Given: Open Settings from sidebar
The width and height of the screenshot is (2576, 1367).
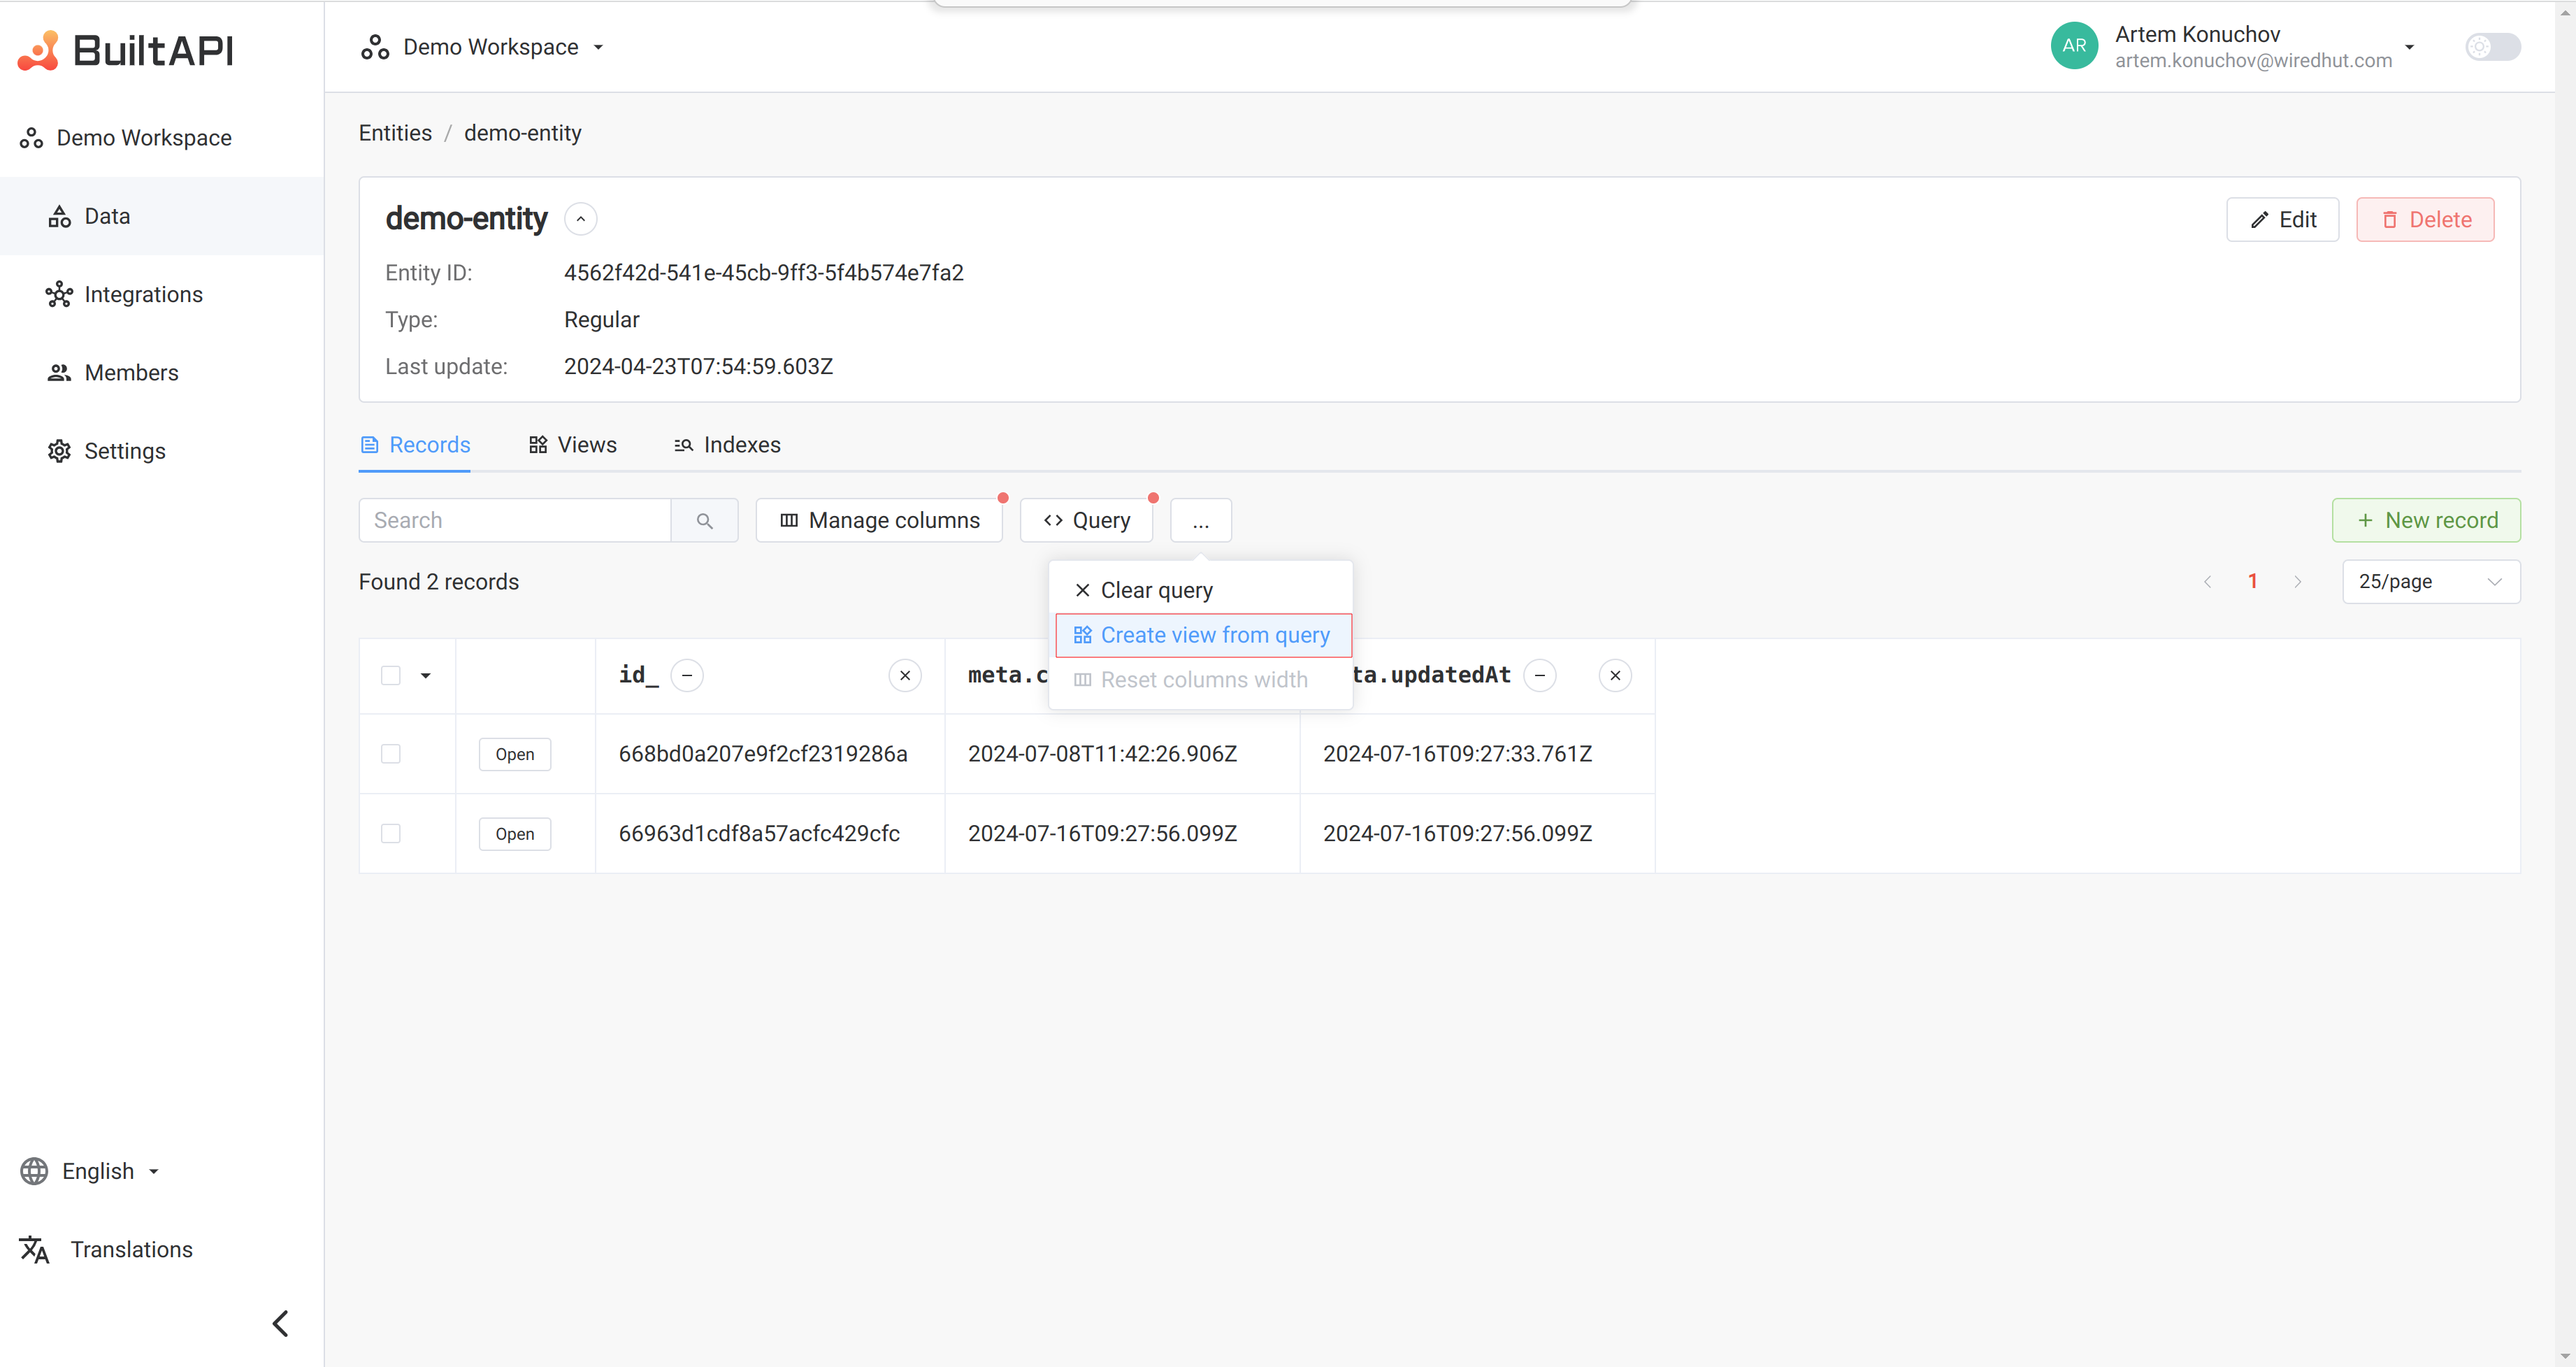Looking at the screenshot, I should click(162, 450).
